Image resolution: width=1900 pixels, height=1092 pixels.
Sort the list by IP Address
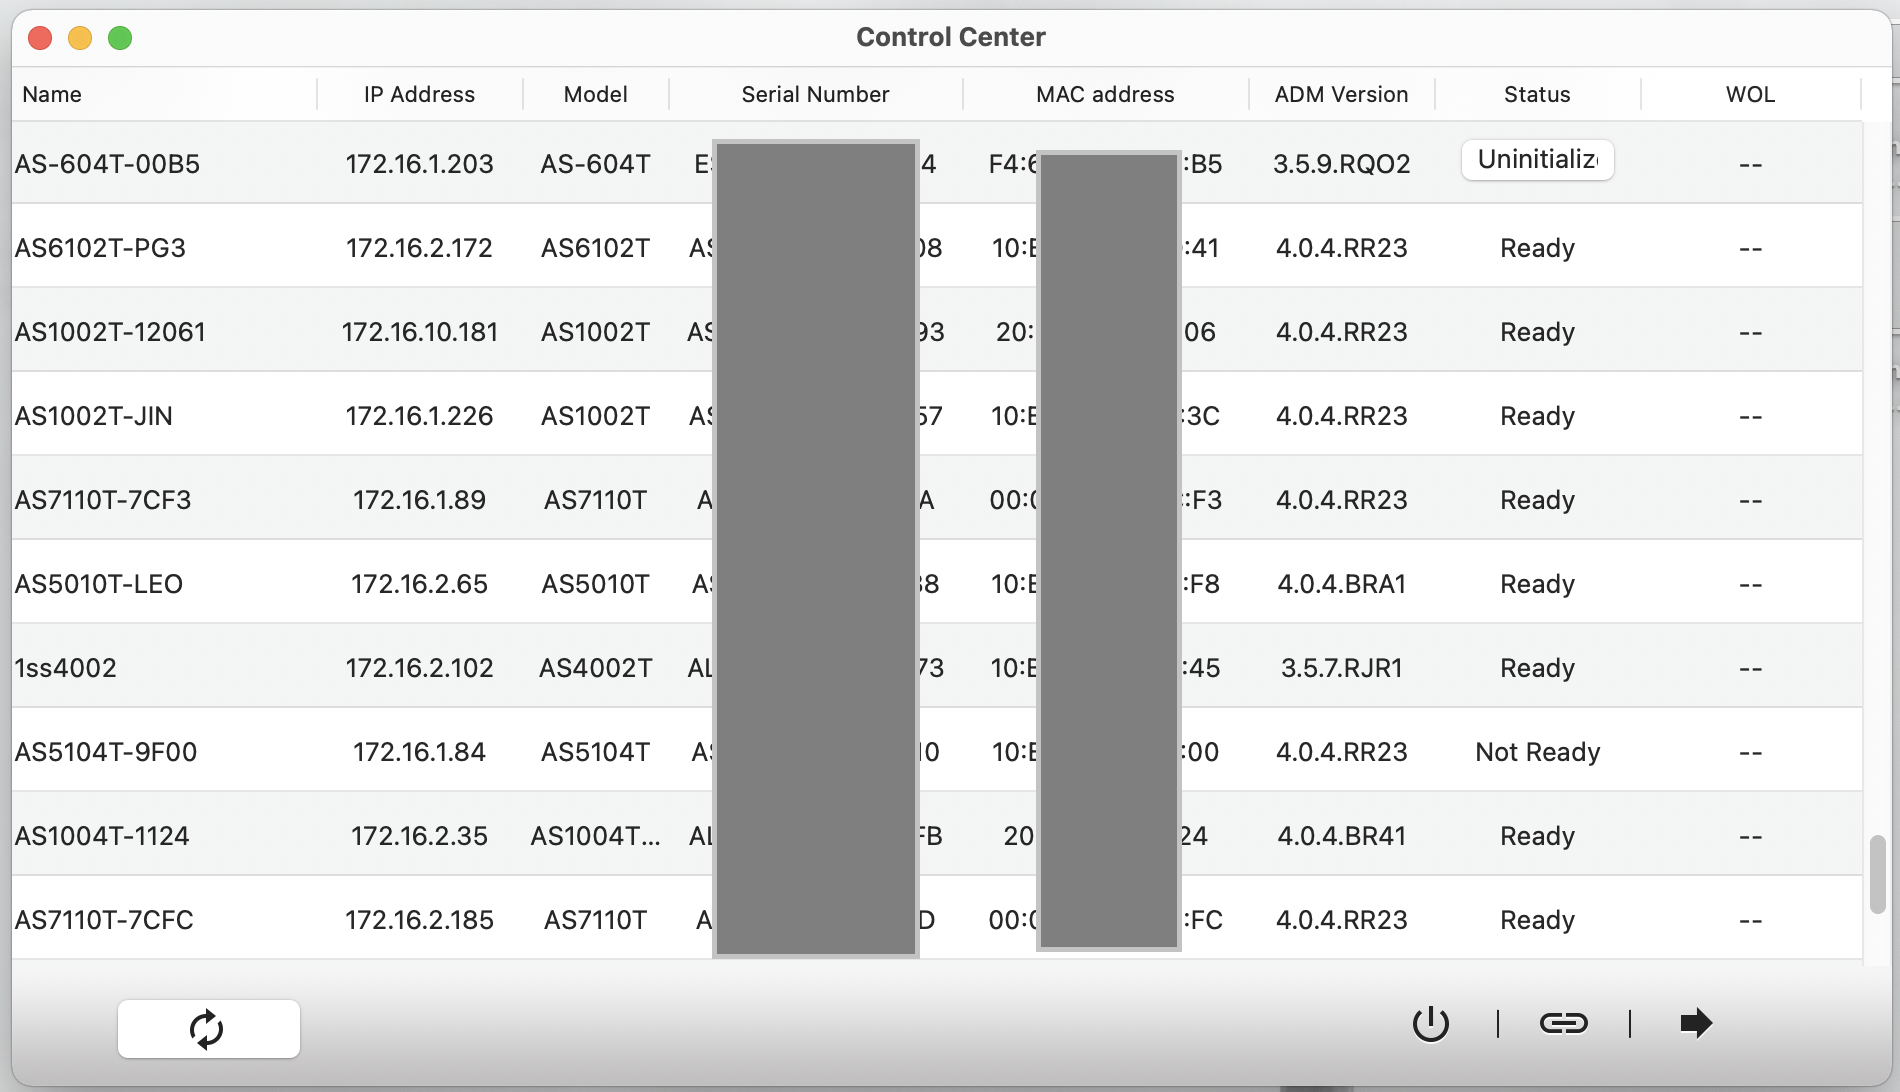[419, 94]
